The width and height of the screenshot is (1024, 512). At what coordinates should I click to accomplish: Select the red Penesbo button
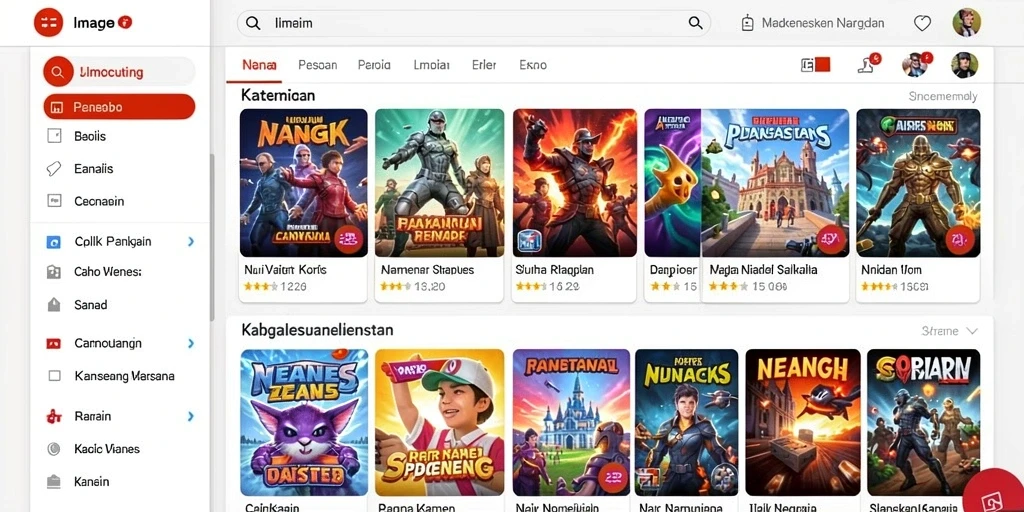(120, 106)
